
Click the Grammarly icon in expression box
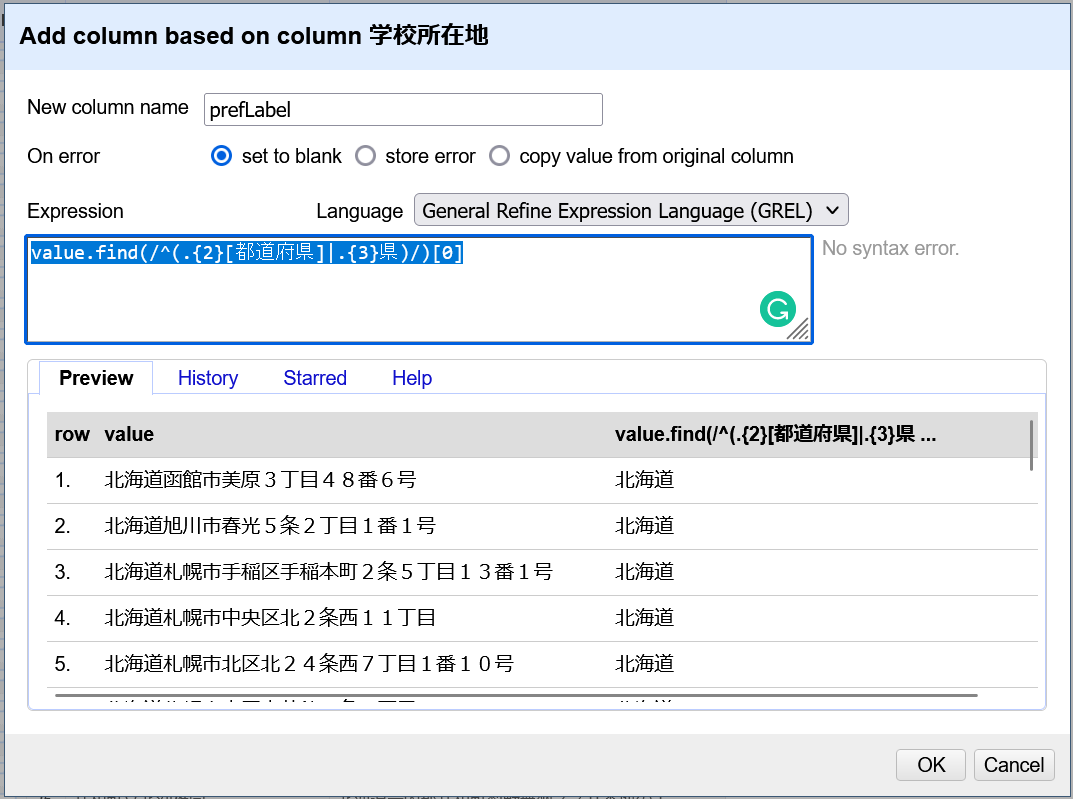[777, 309]
